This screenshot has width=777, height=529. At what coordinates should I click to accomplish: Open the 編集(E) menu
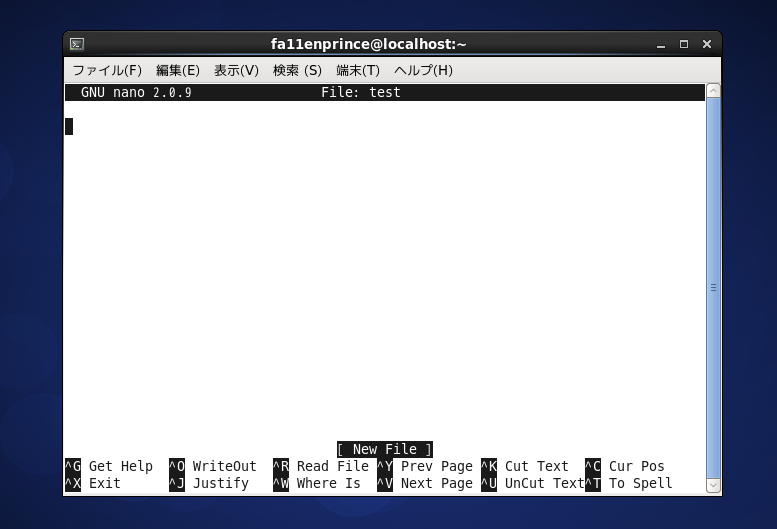177,70
